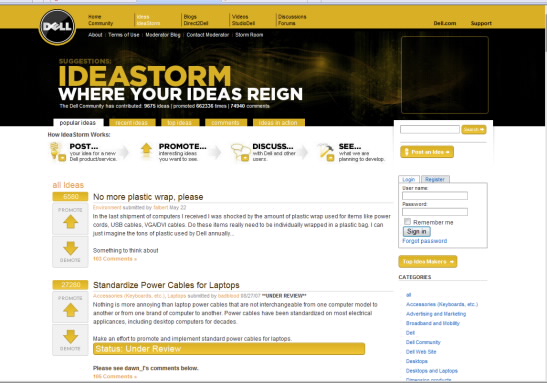Click the Search button
This screenshot has width=547, height=383.
pos(474,129)
